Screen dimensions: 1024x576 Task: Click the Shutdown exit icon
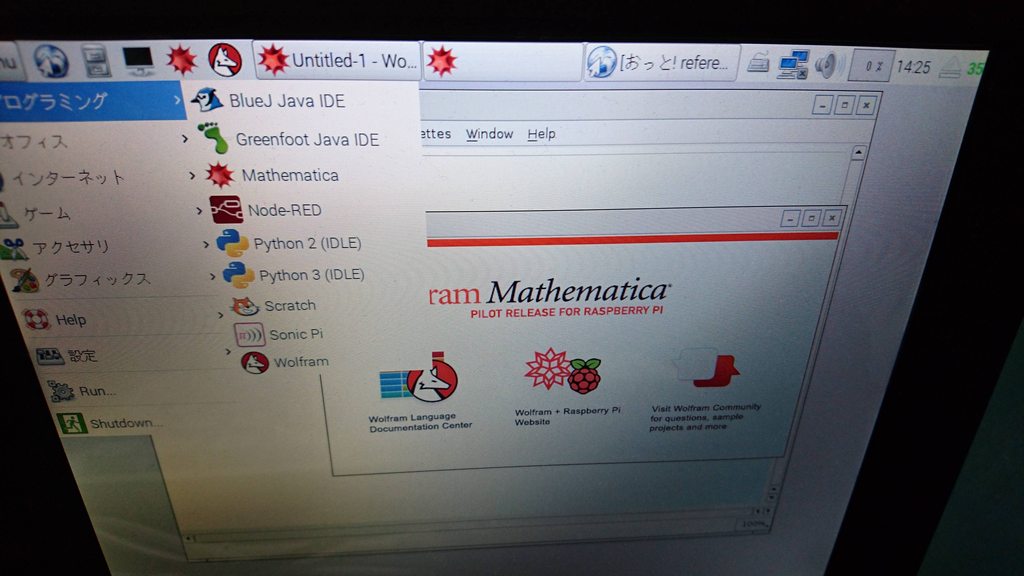71,423
